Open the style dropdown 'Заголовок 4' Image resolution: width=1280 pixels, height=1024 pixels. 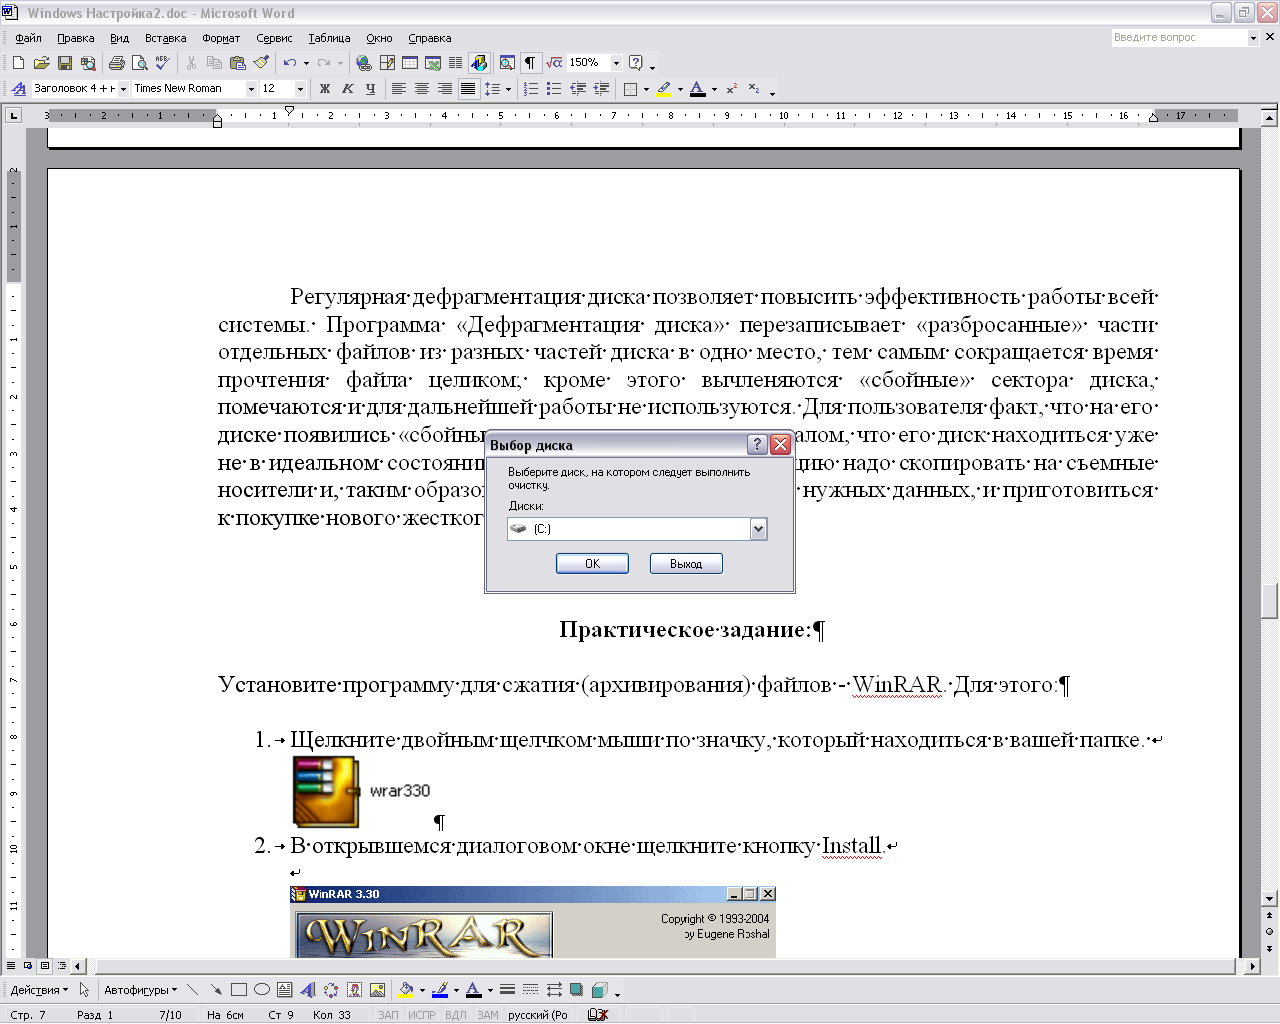[123, 89]
